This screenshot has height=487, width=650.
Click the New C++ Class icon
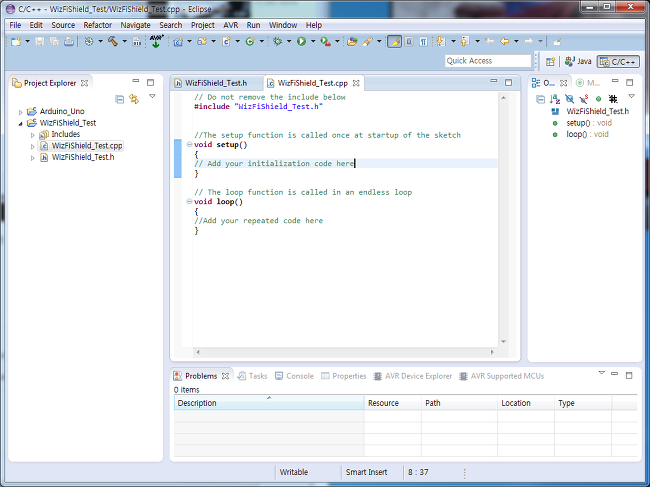pyautogui.click(x=250, y=41)
